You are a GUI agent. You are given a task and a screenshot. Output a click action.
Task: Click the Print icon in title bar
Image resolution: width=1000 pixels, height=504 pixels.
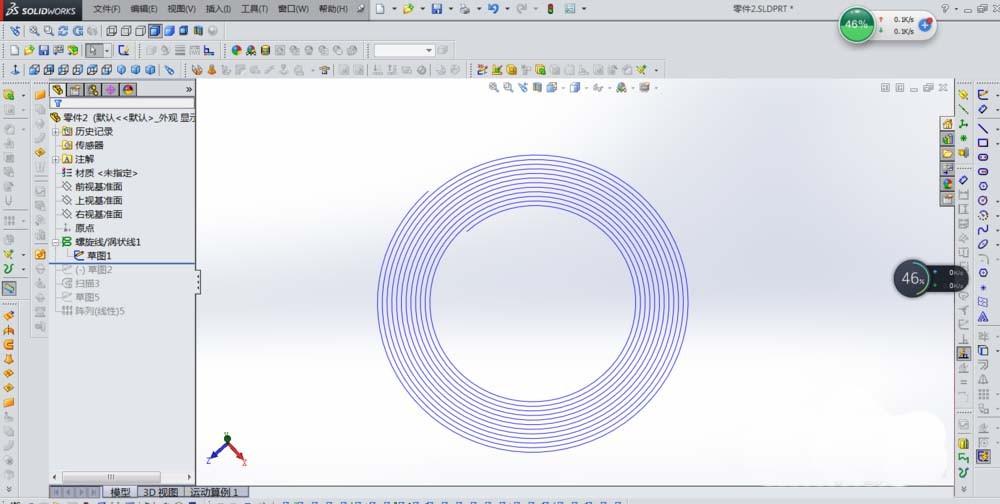pyautogui.click(x=465, y=9)
